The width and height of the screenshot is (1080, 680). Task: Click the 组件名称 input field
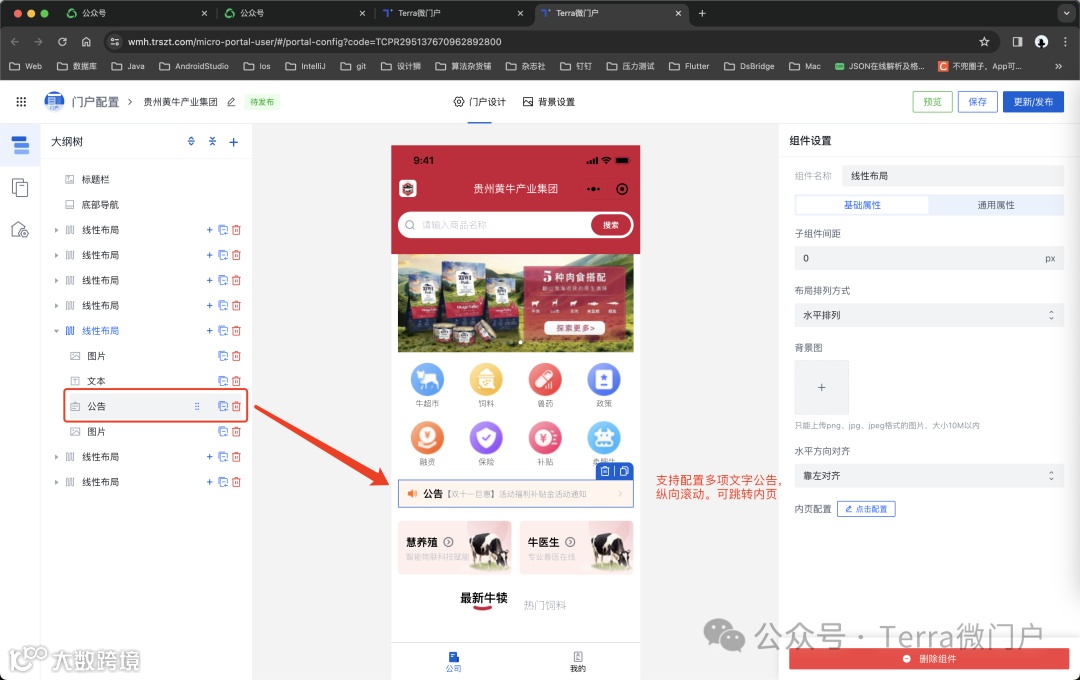(x=953, y=176)
